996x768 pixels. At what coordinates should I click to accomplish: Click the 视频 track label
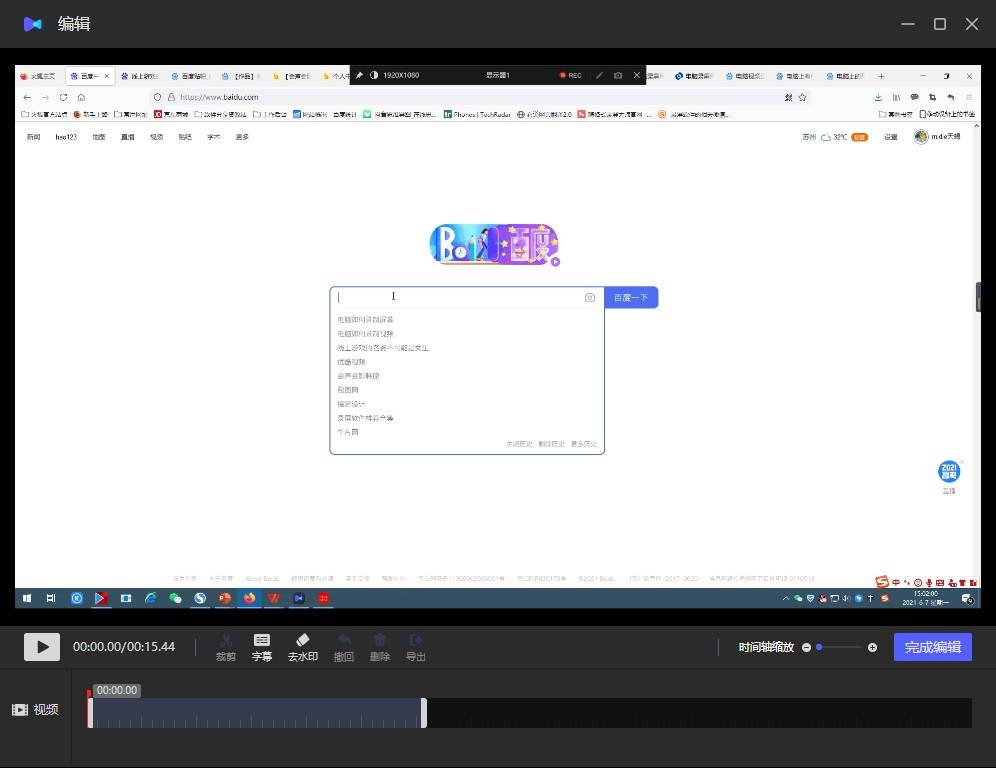tap(46, 710)
